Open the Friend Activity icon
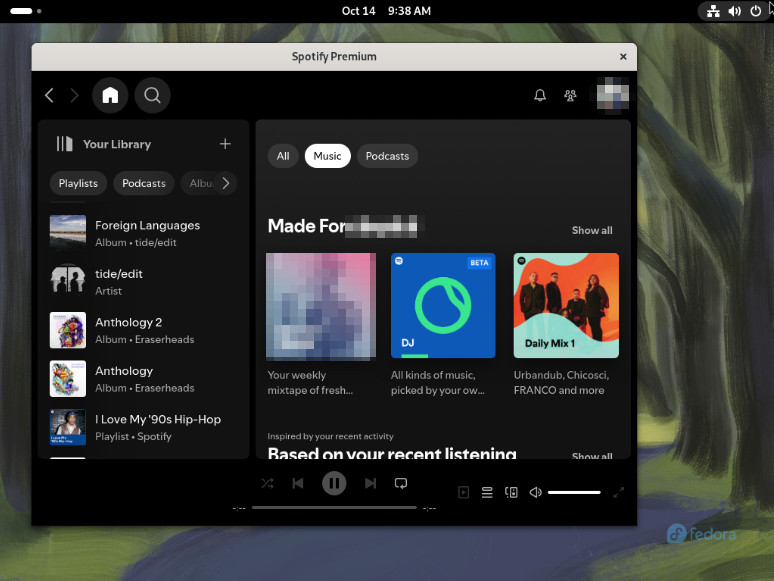 point(570,95)
